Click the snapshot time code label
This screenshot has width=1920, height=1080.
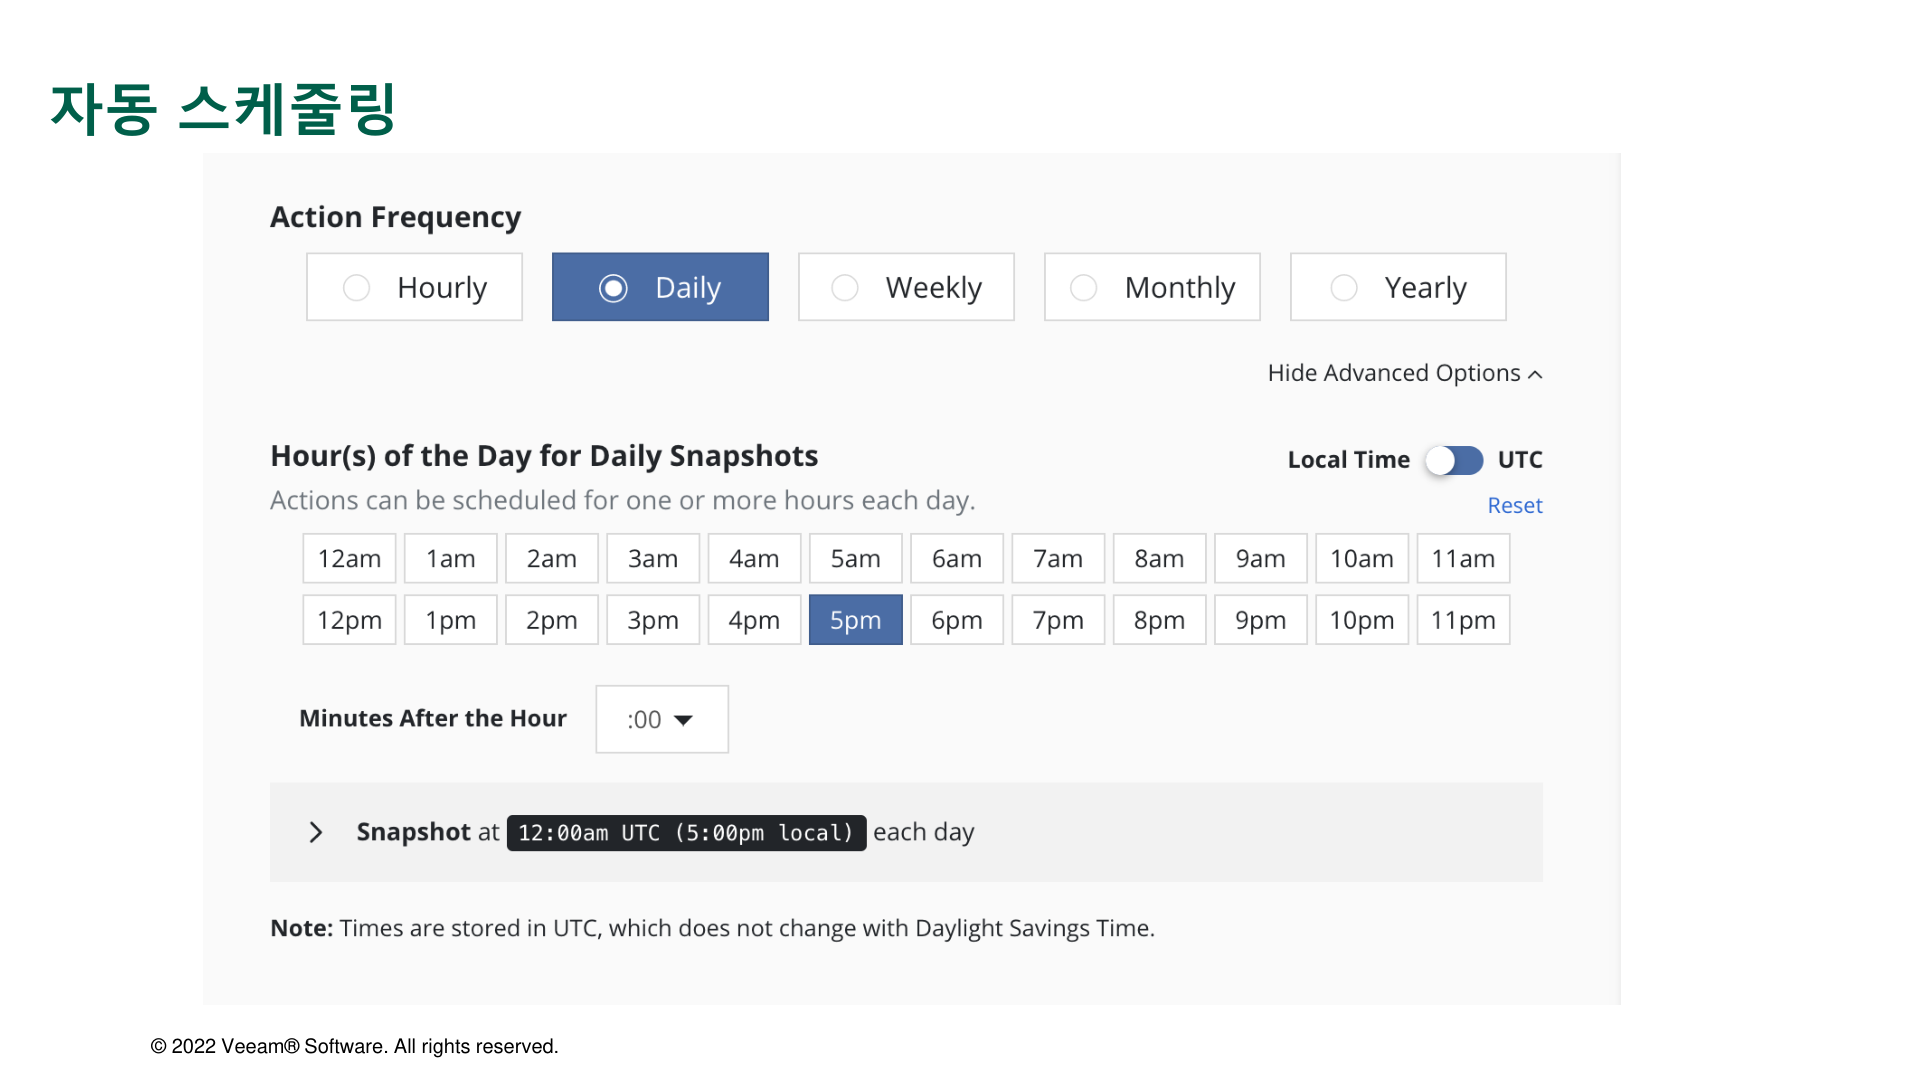point(686,833)
